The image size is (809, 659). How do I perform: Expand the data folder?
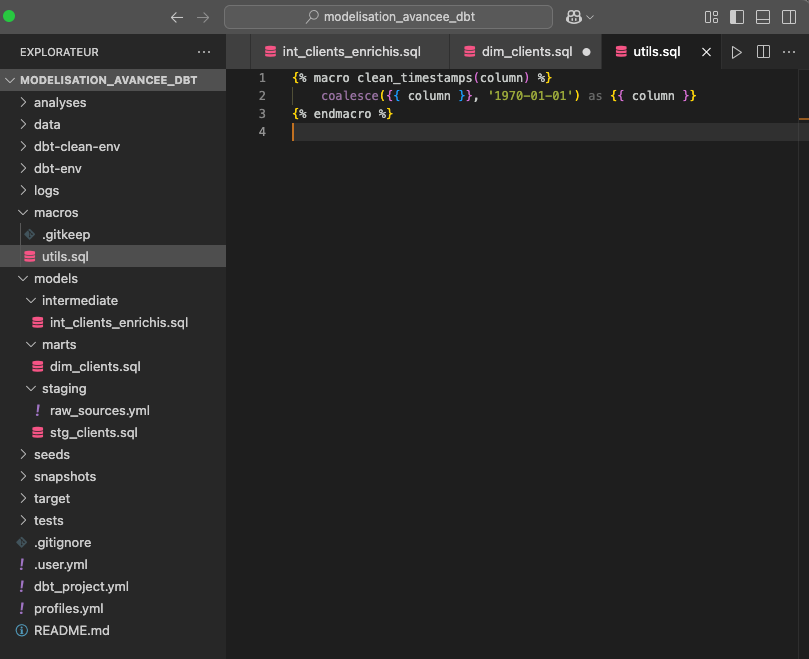click(x=113, y=124)
